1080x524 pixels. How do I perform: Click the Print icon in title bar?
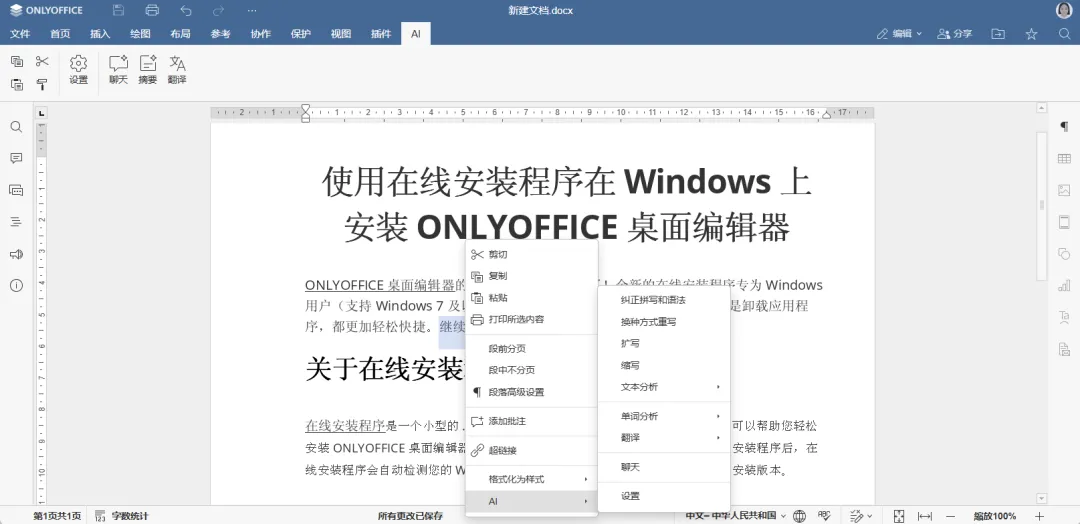click(x=152, y=10)
